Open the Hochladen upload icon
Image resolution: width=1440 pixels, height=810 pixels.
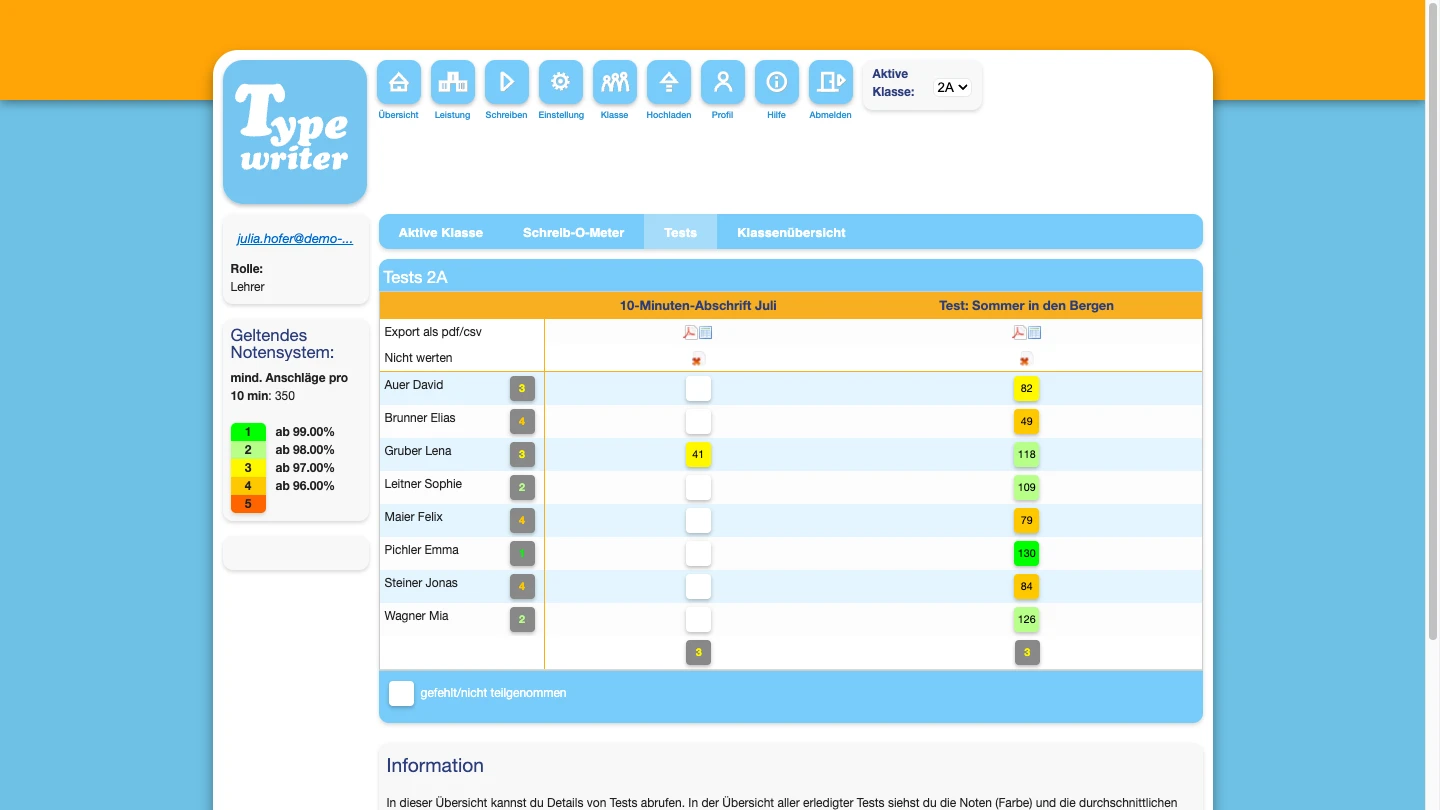[x=669, y=82]
